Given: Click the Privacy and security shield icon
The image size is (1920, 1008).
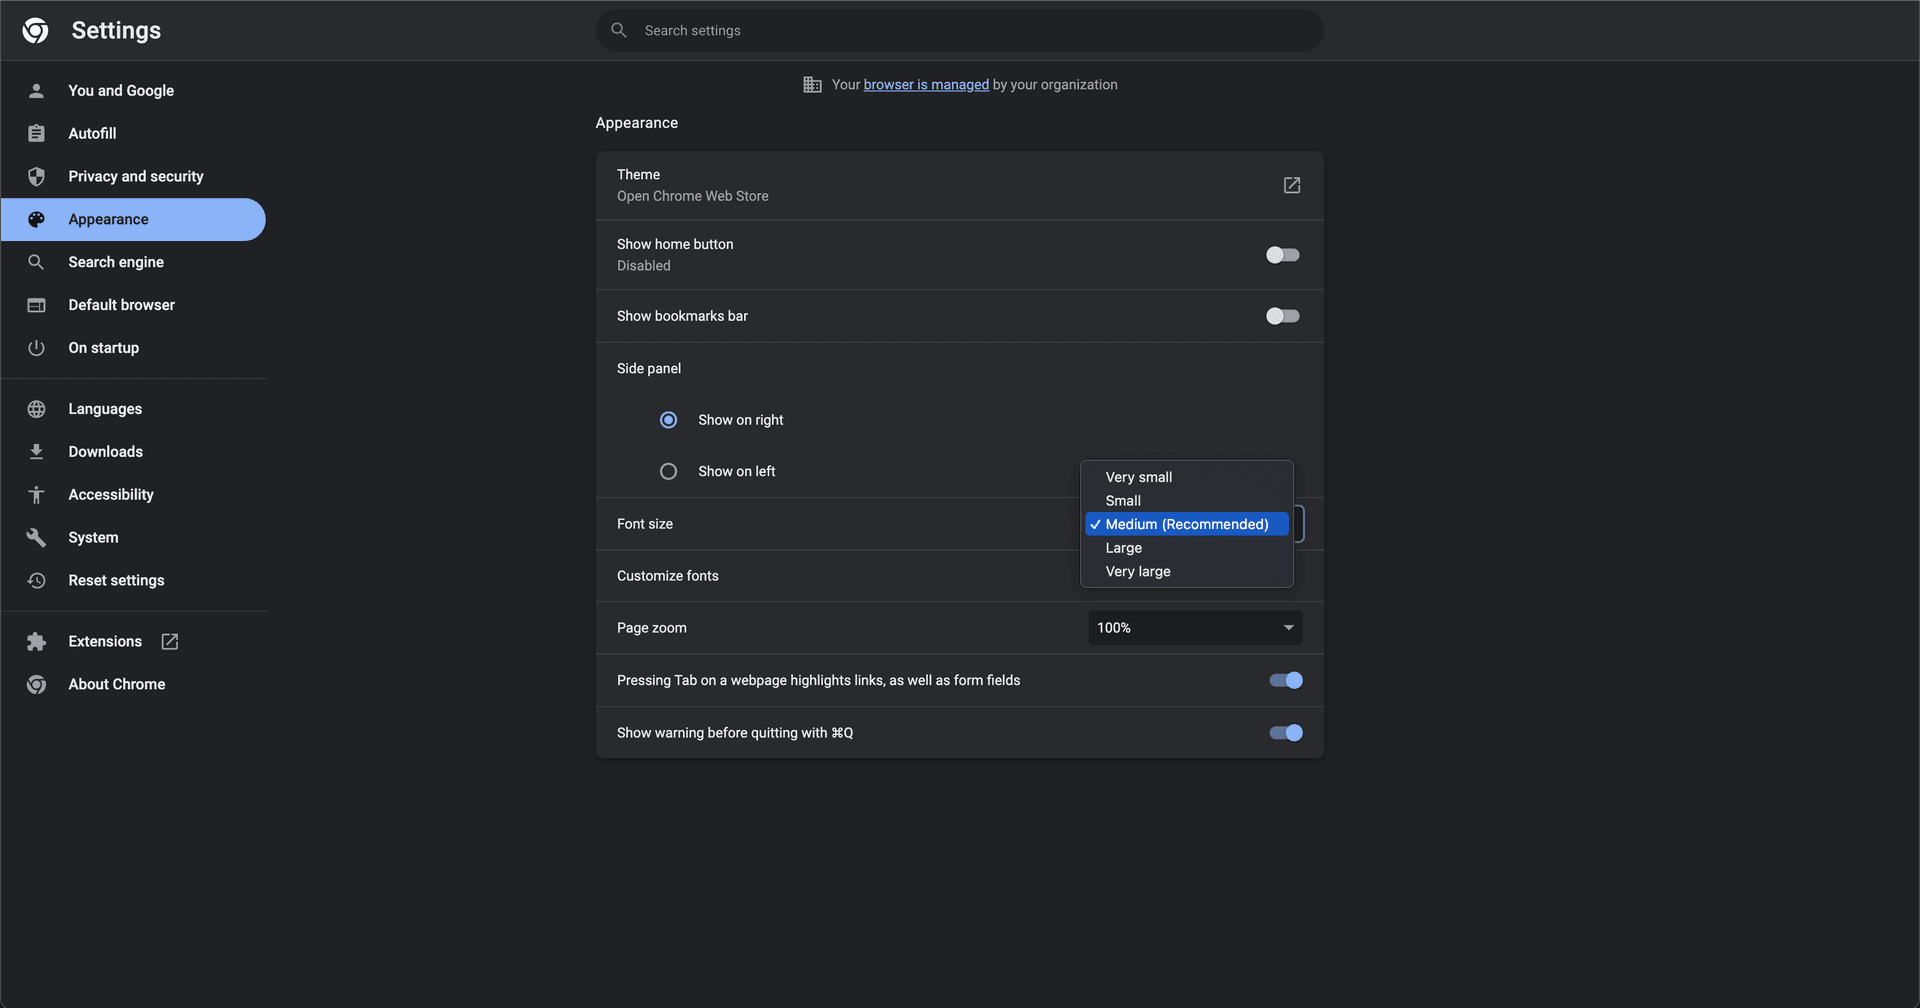Looking at the screenshot, I should coord(36,177).
